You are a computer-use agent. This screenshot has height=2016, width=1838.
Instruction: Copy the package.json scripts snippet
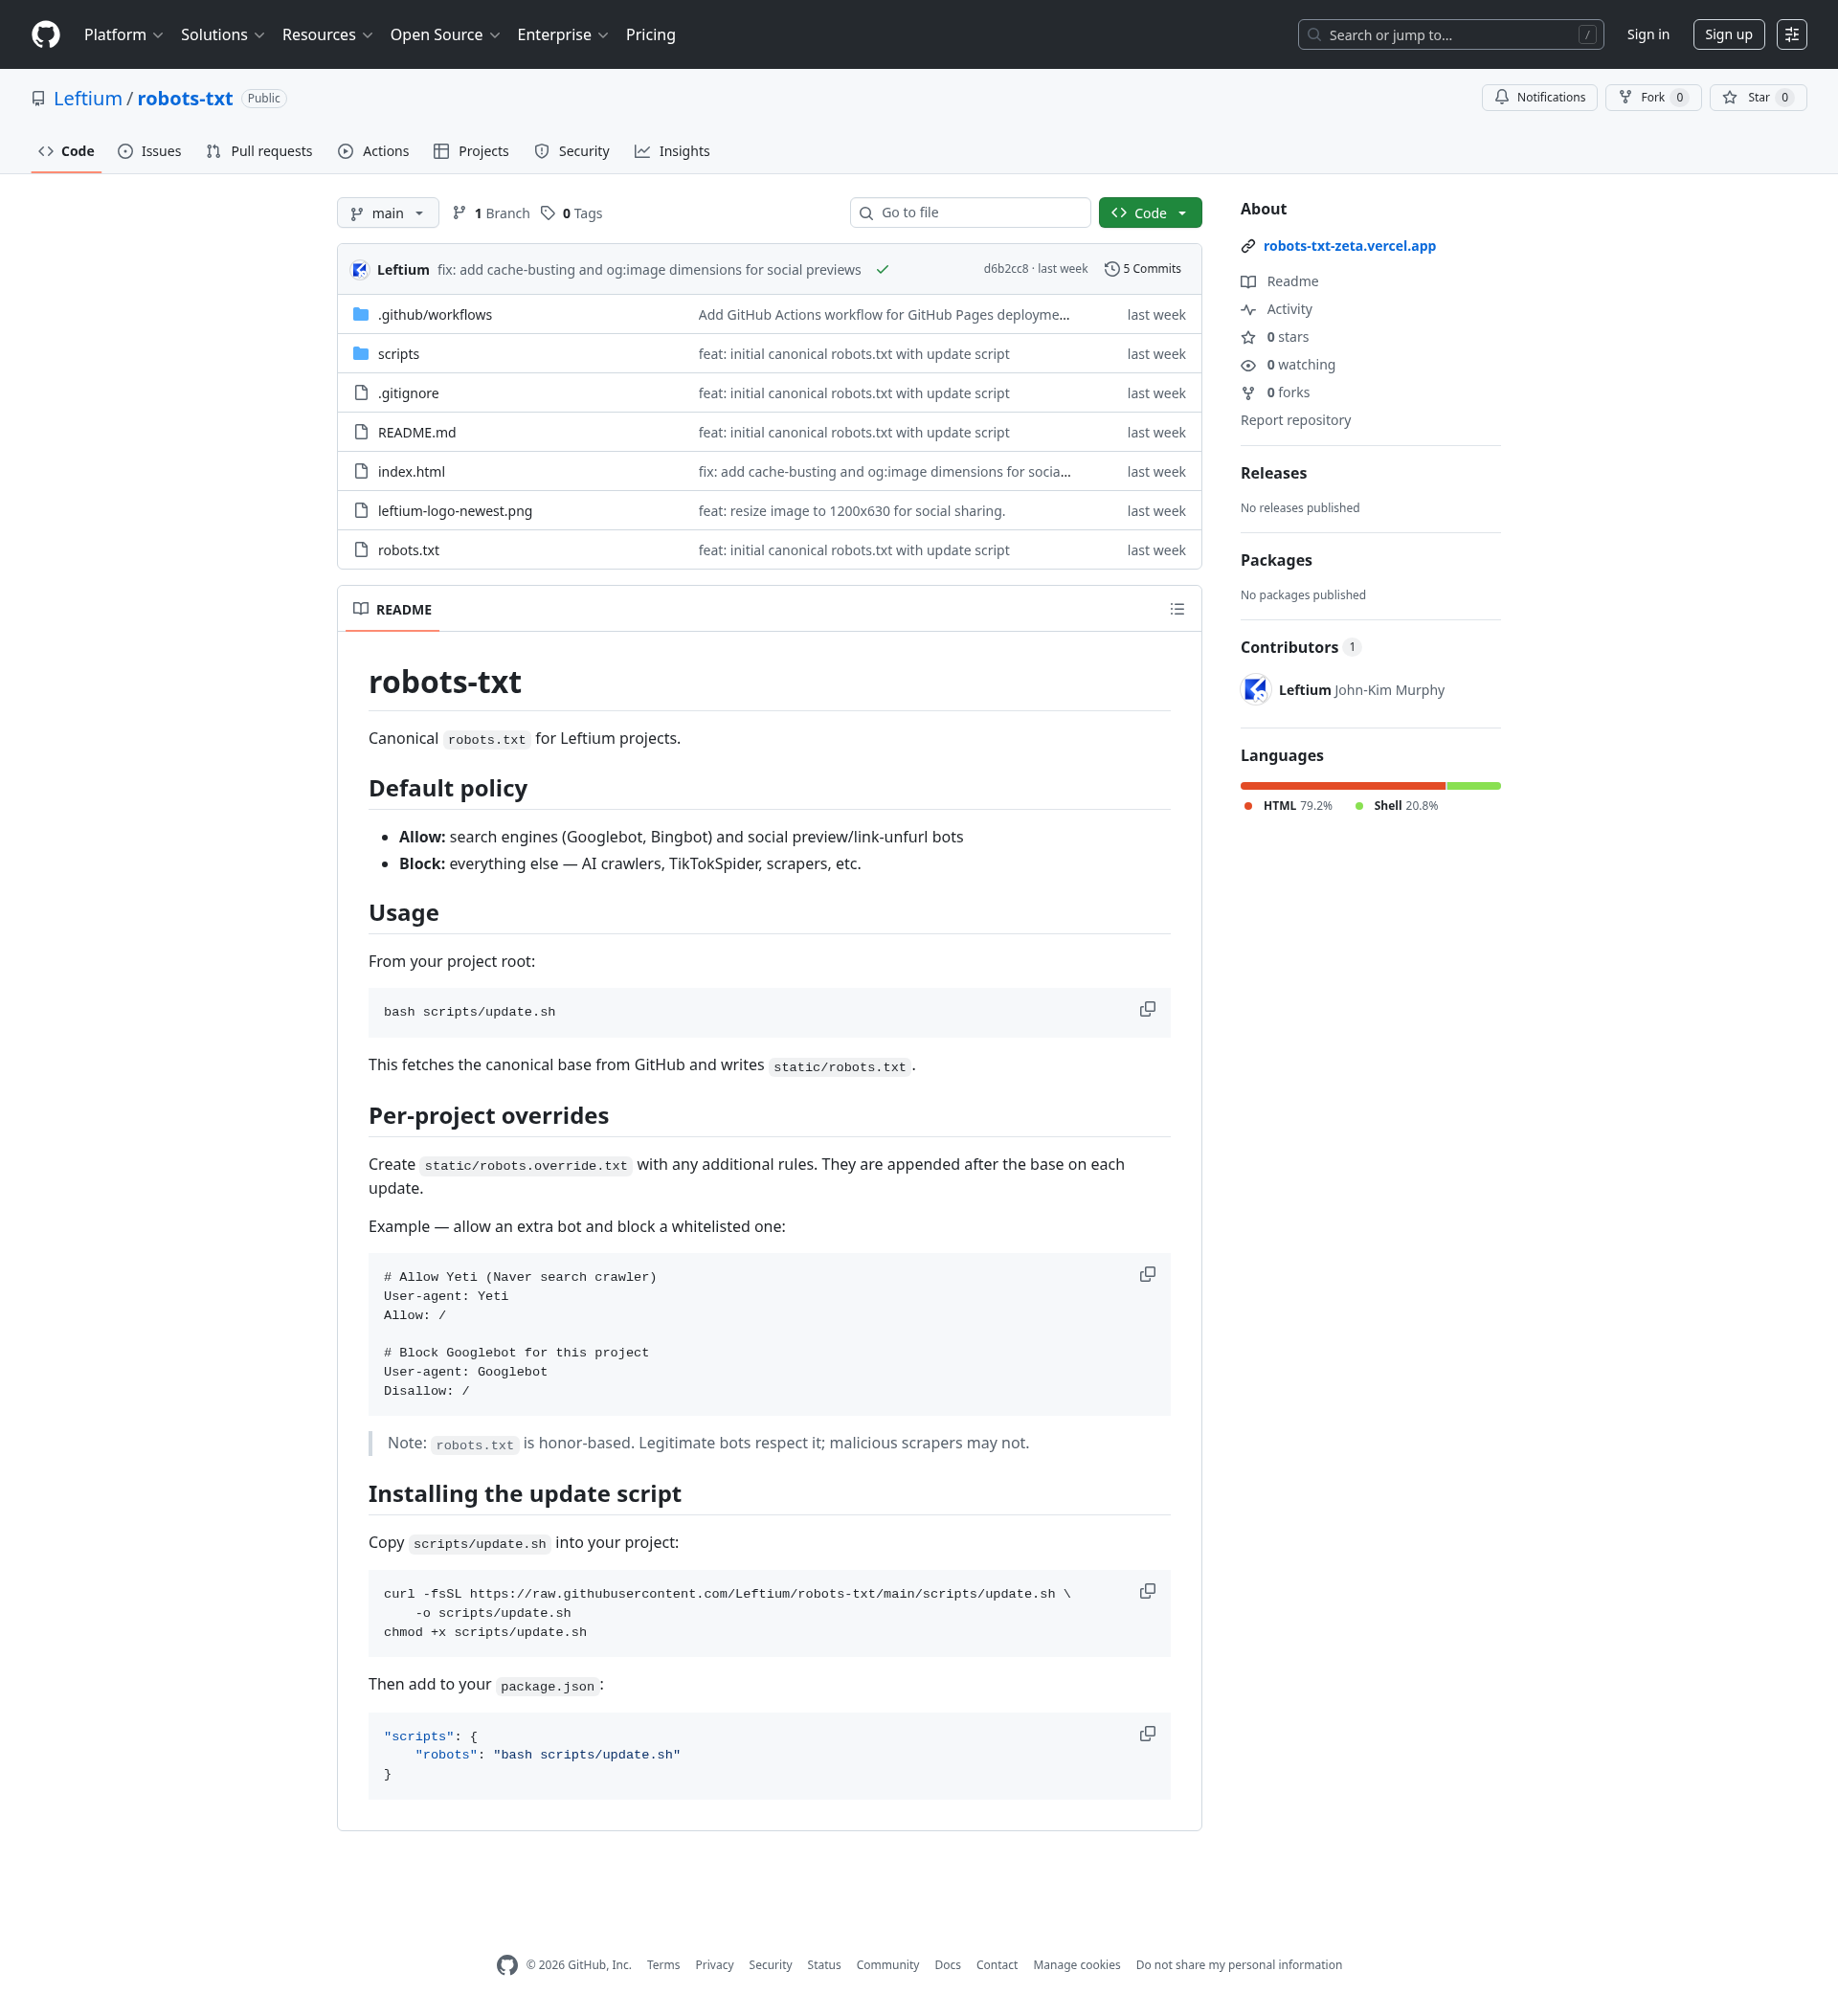tap(1147, 1734)
